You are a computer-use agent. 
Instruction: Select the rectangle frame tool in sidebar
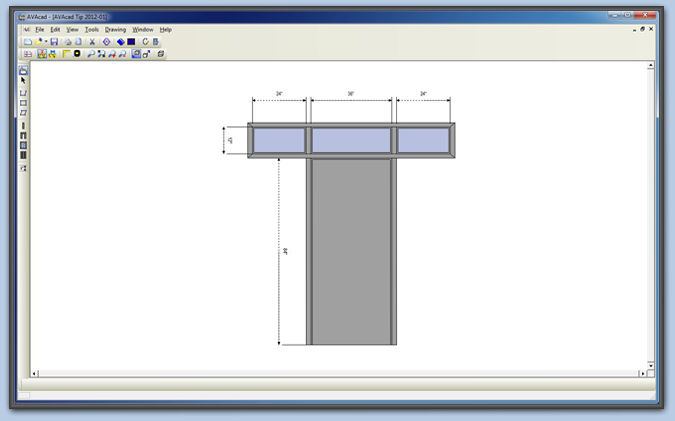point(23,103)
